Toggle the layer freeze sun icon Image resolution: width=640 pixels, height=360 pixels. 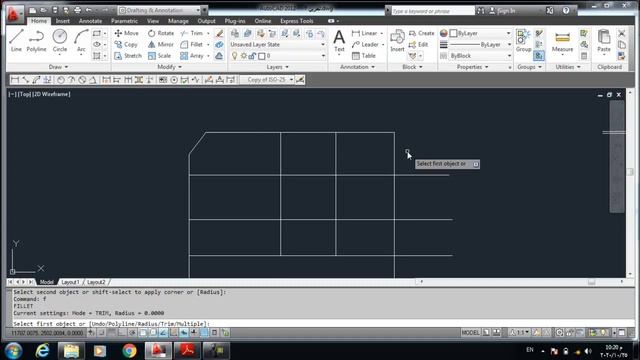pos(244,56)
